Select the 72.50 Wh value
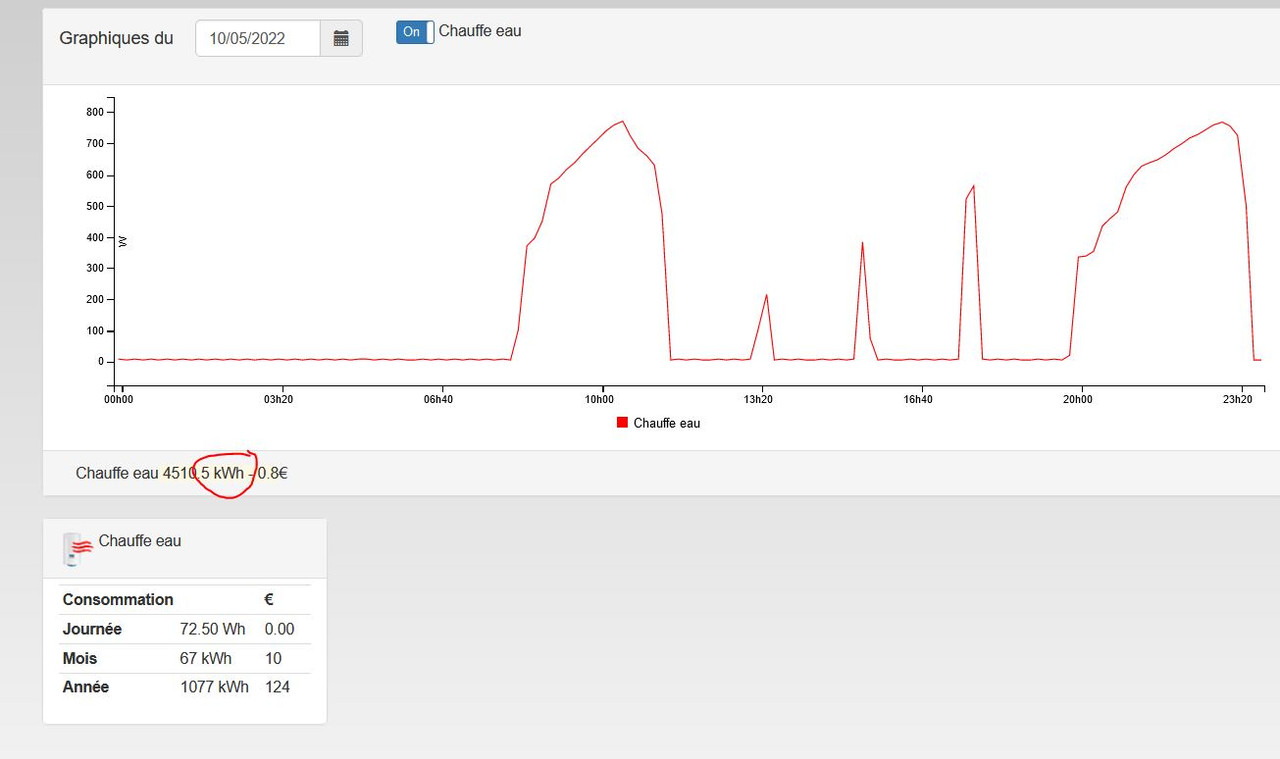Viewport: 1280px width, 759px height. [x=213, y=629]
